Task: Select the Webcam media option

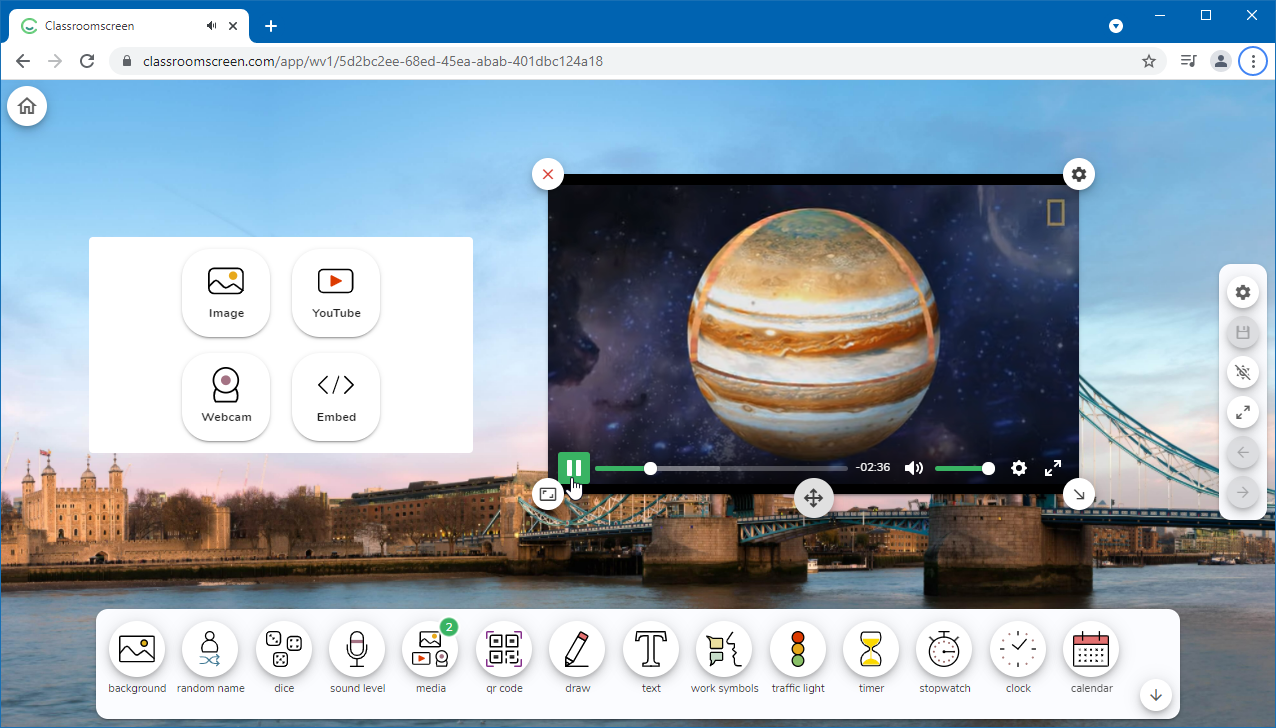Action: (x=226, y=396)
